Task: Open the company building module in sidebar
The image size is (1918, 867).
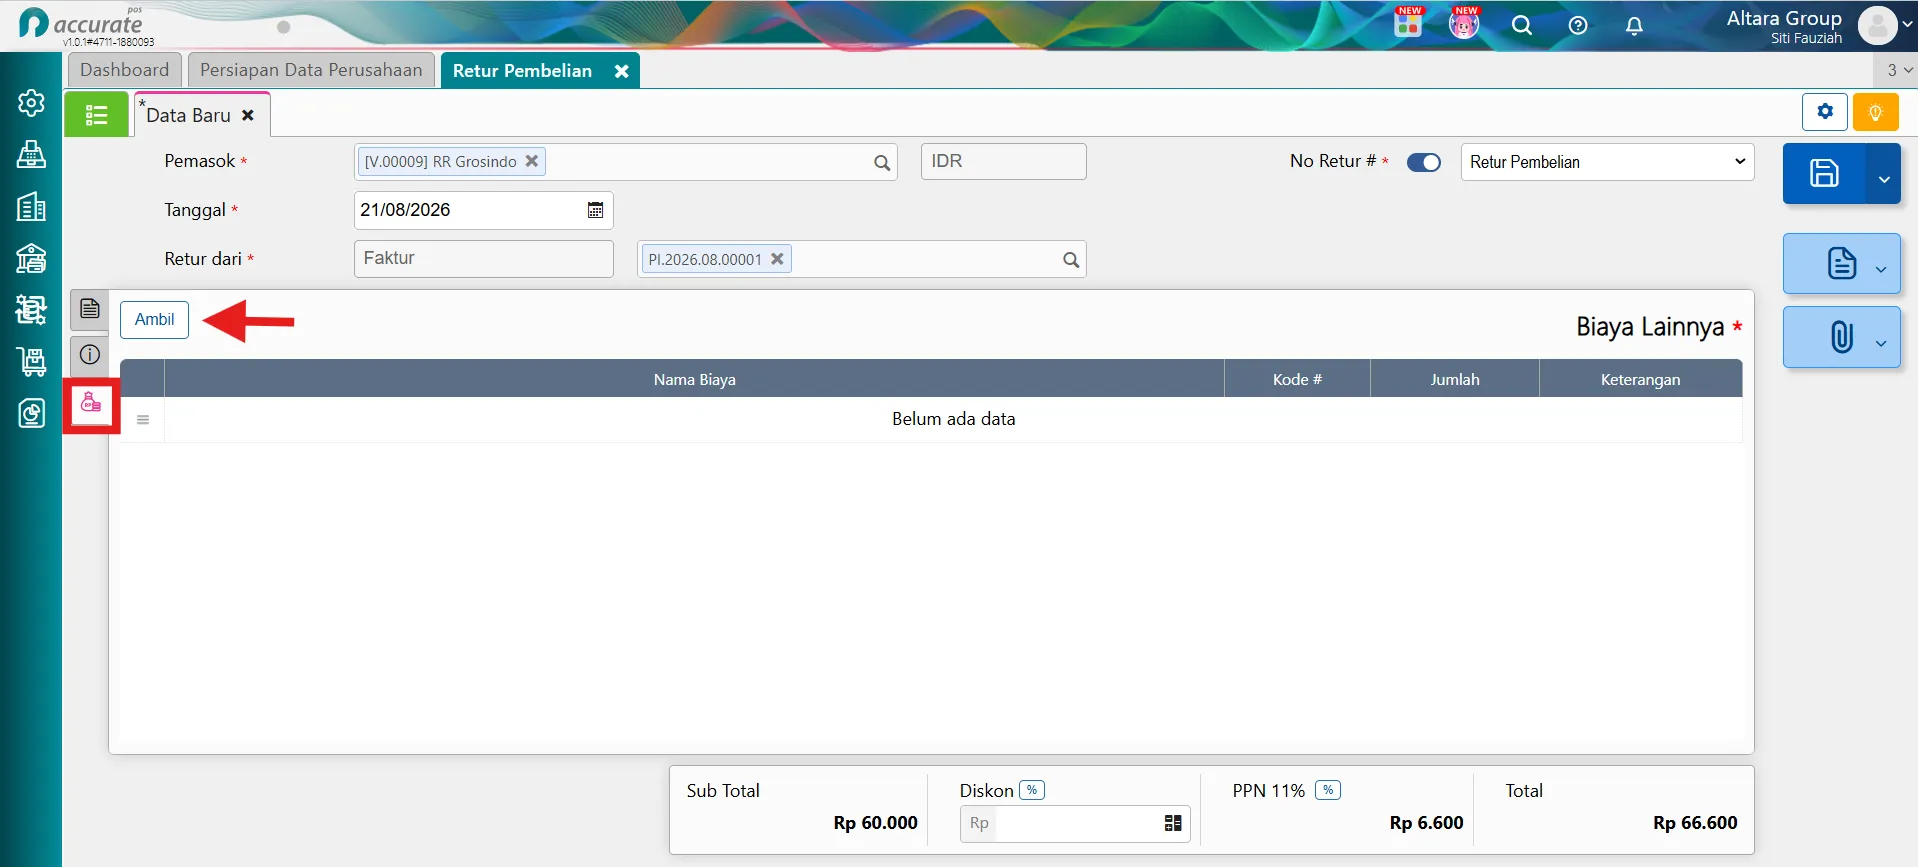Action: [31, 207]
